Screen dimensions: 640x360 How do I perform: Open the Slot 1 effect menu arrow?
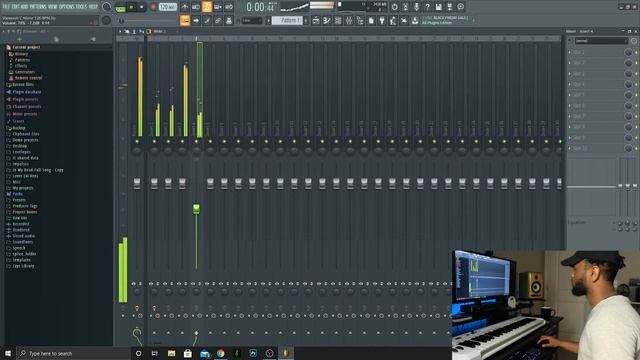(570, 52)
